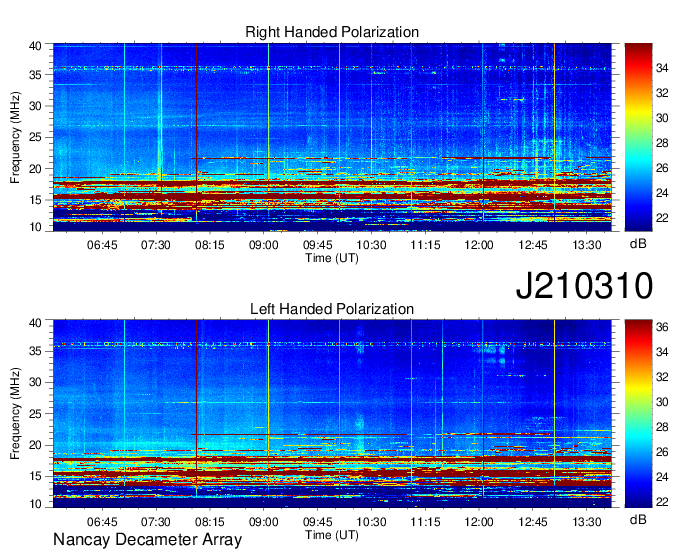The image size is (680, 552).
Task: Click the Right Handed Polarization title
Action: 332,32
